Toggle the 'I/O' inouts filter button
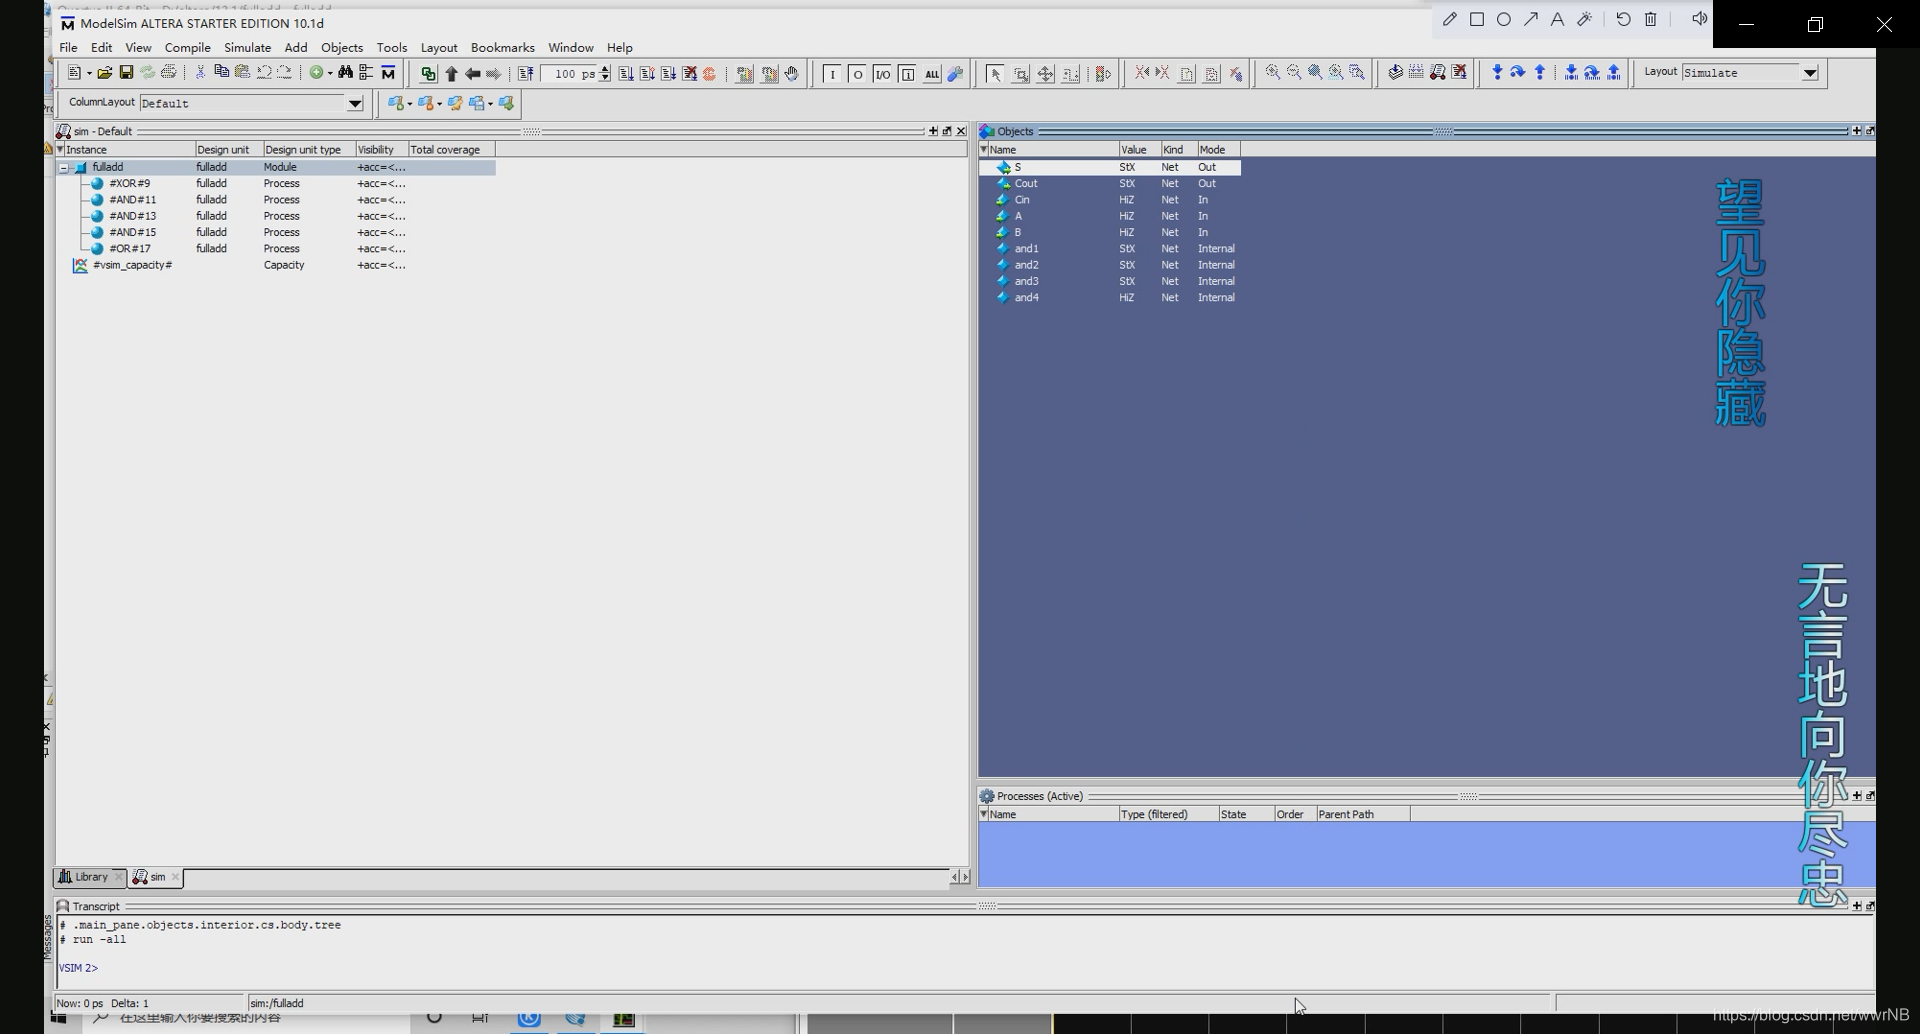Screen dimensions: 1920x1034 tap(882, 74)
